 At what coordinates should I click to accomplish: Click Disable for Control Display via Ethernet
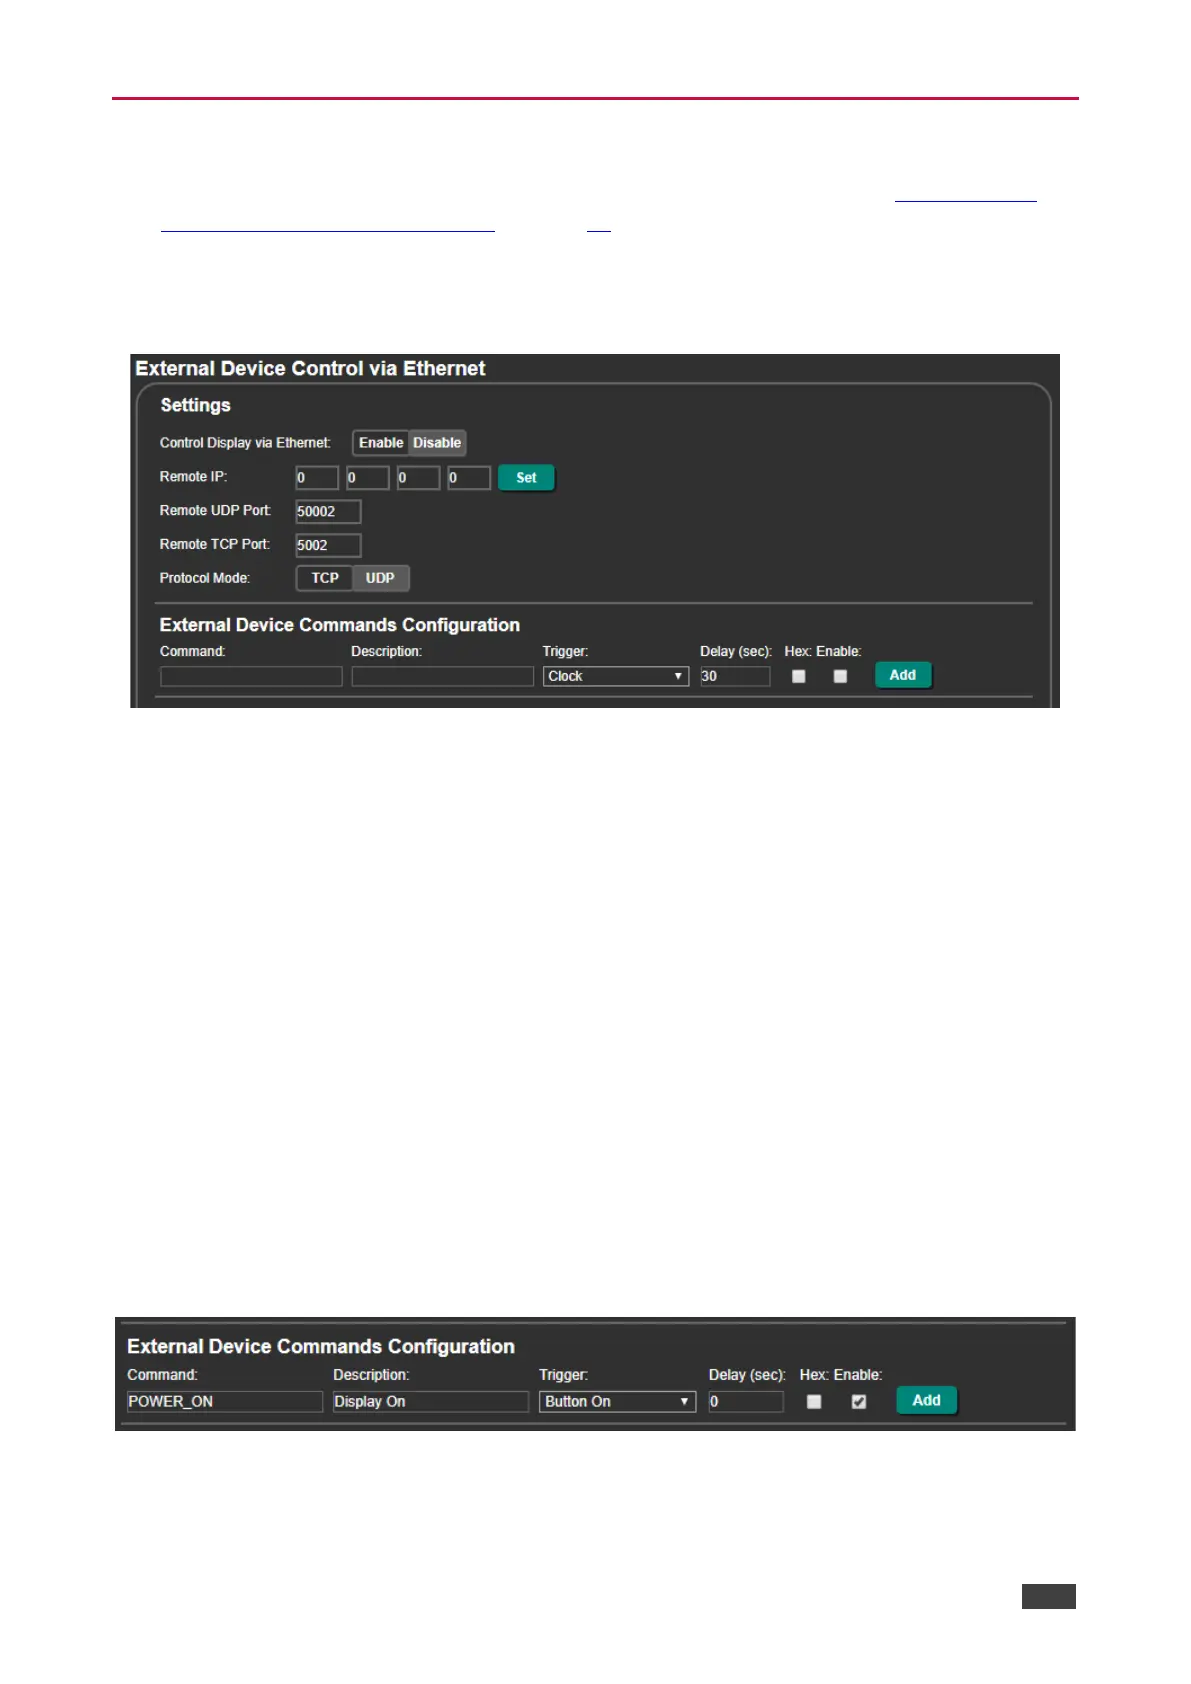coord(437,443)
